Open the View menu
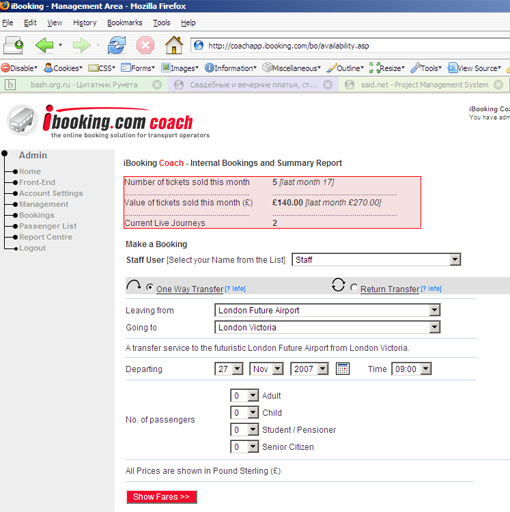The image size is (510, 512). (55, 23)
